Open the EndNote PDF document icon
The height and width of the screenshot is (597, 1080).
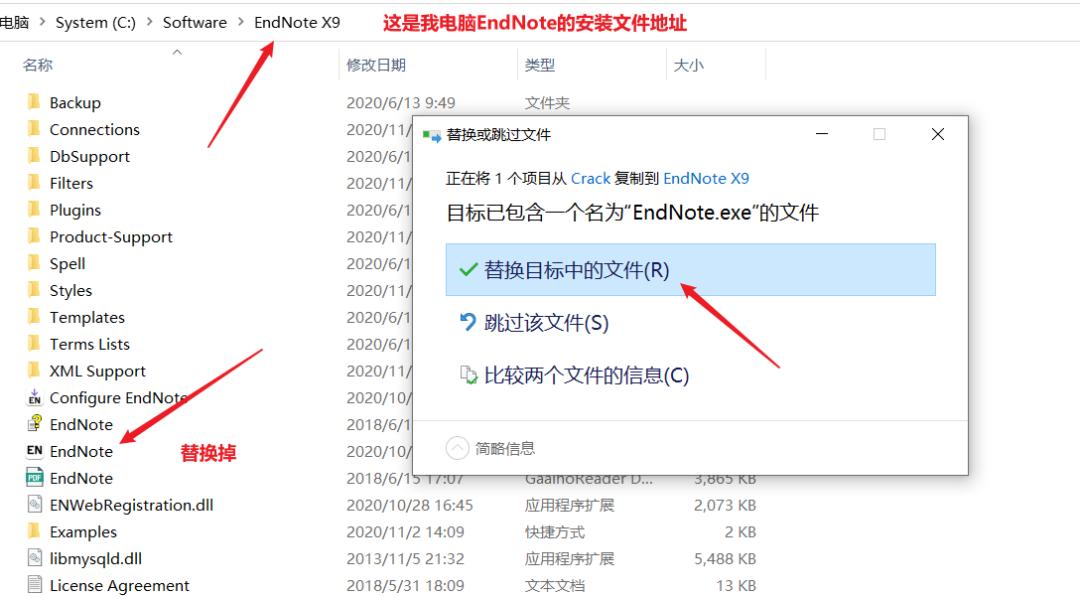point(34,478)
